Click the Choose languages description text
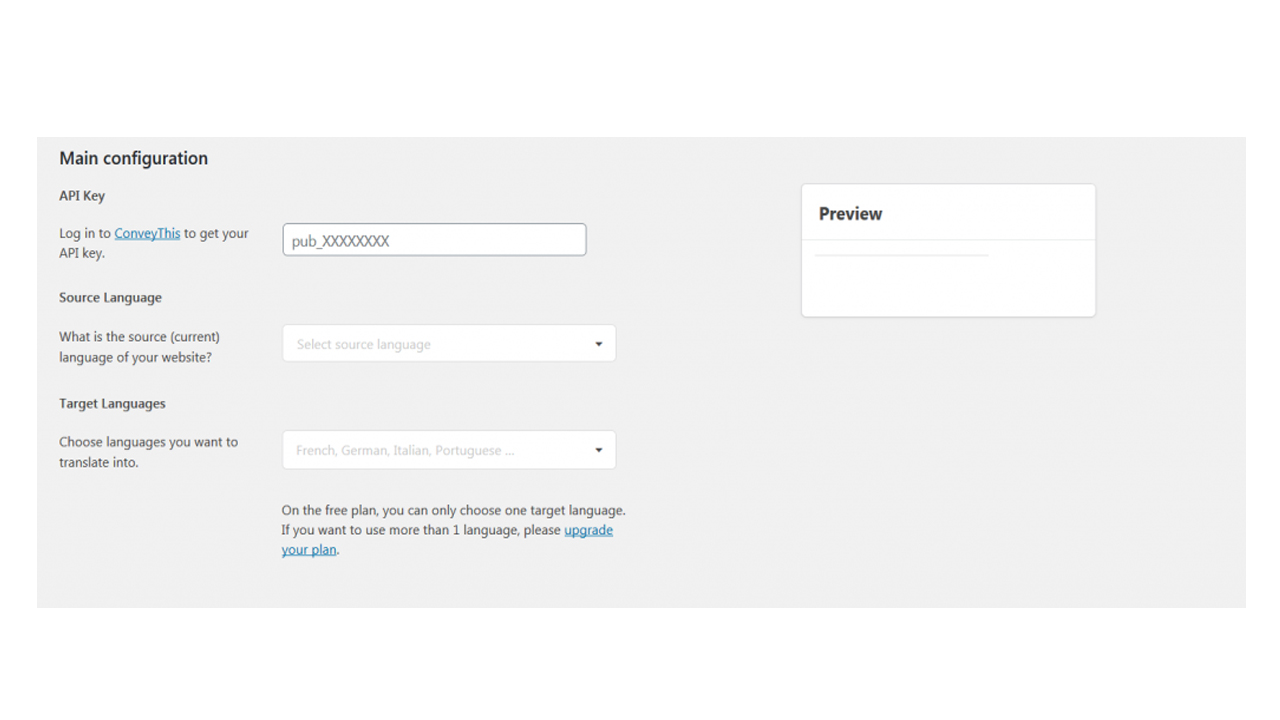 (148, 452)
